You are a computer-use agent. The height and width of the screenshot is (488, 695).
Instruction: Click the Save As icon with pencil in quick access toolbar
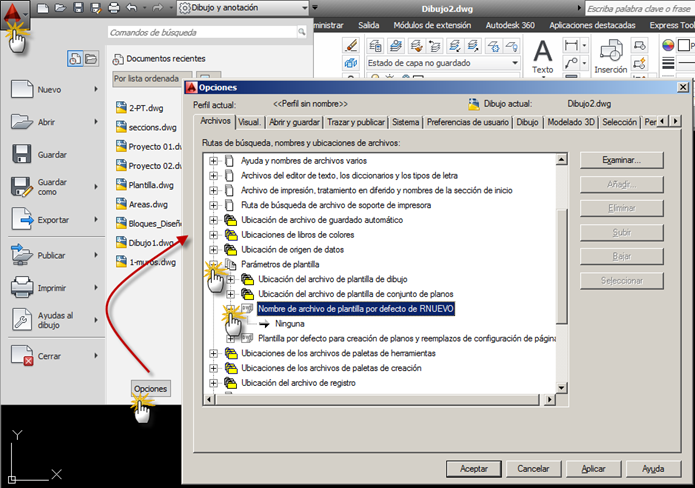[x=96, y=8]
